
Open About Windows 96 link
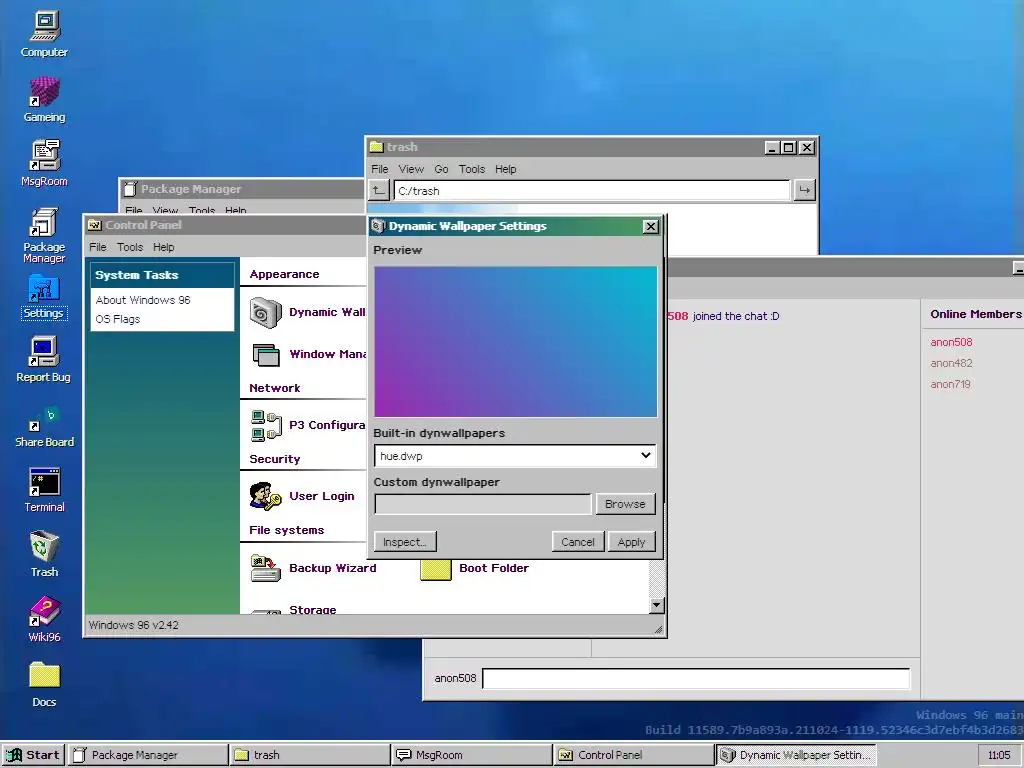click(143, 300)
